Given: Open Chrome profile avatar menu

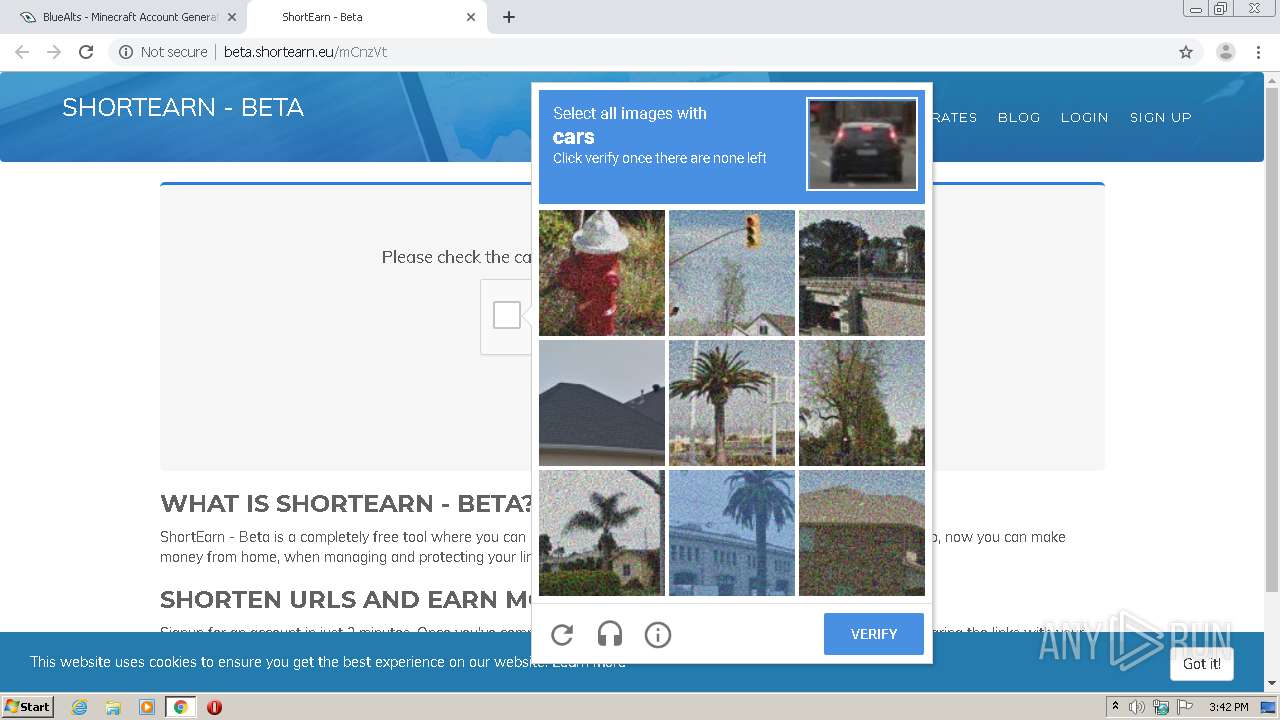Looking at the screenshot, I should click(1226, 52).
